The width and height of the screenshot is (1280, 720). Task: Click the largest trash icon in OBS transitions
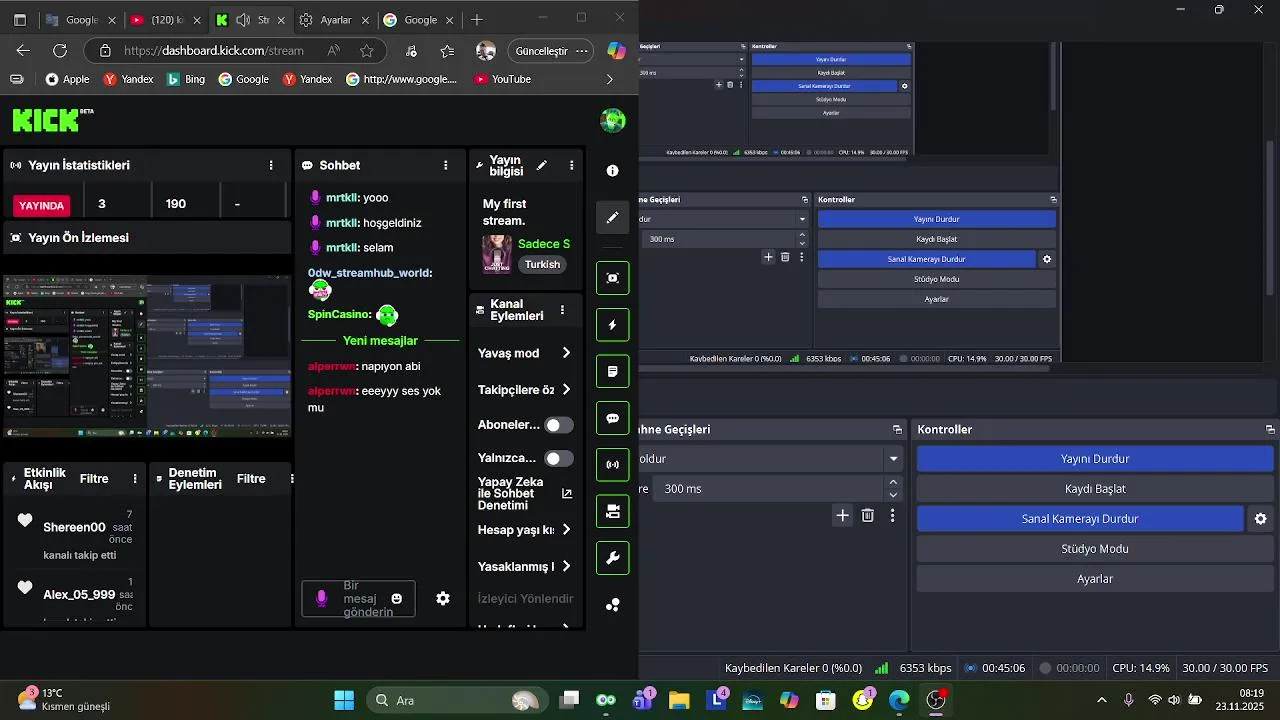pyautogui.click(x=868, y=515)
